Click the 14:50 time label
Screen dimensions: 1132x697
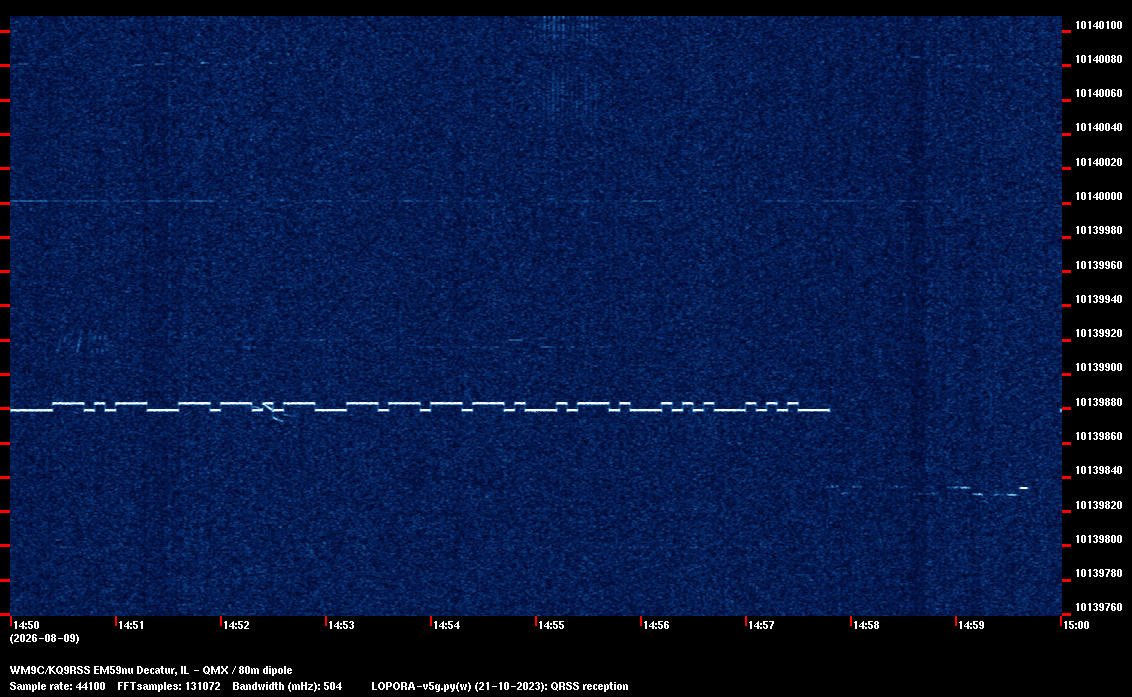[26, 625]
